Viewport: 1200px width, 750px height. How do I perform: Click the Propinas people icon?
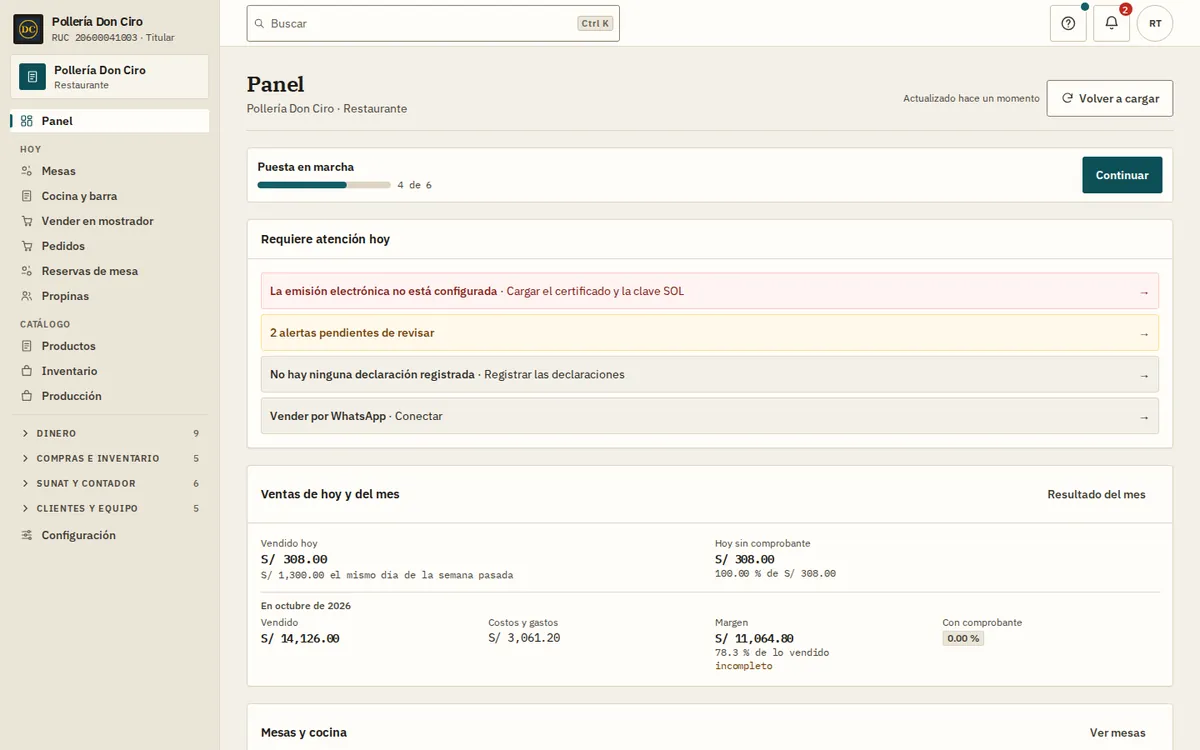(27, 296)
